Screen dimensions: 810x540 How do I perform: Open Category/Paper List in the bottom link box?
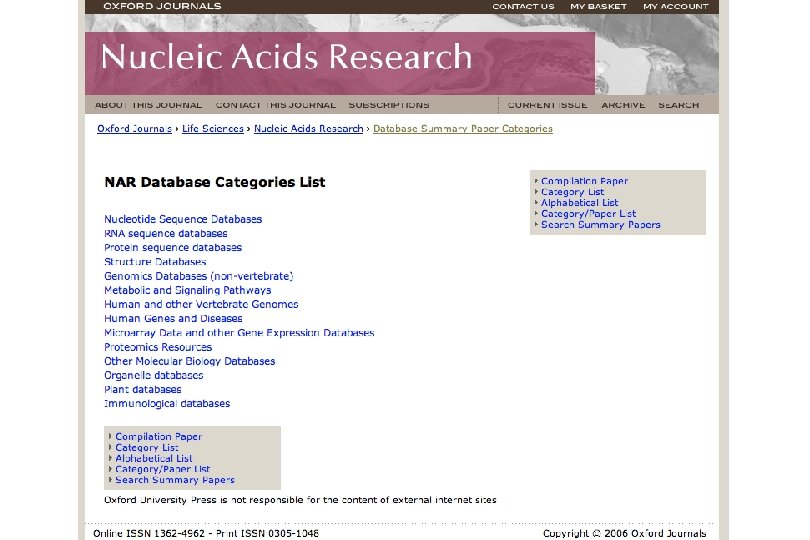(163, 469)
